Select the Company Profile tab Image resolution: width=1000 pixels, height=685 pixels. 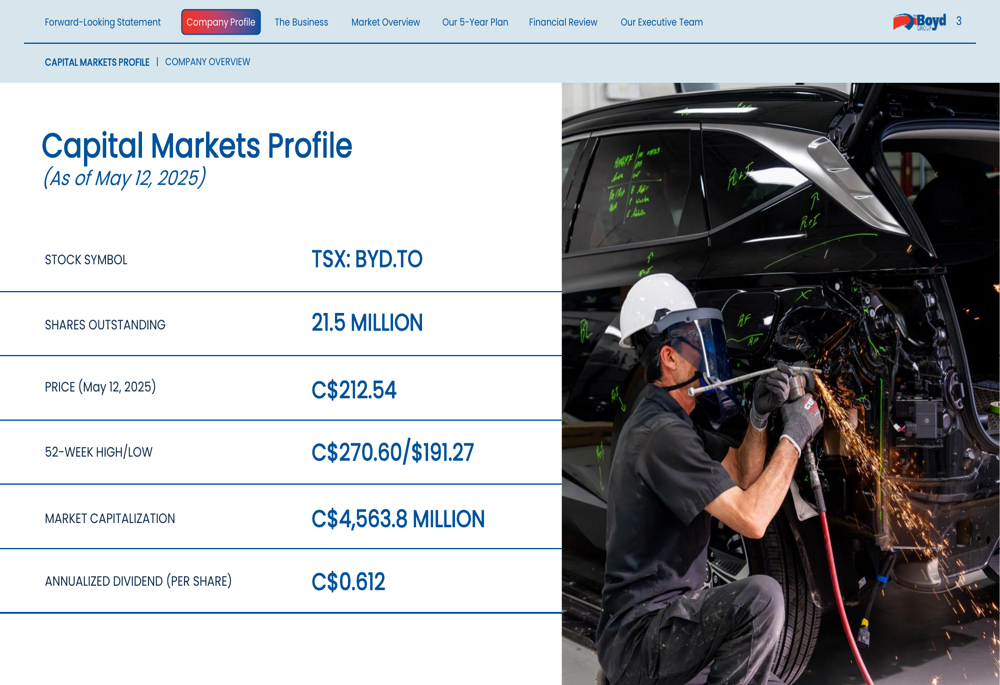221,22
